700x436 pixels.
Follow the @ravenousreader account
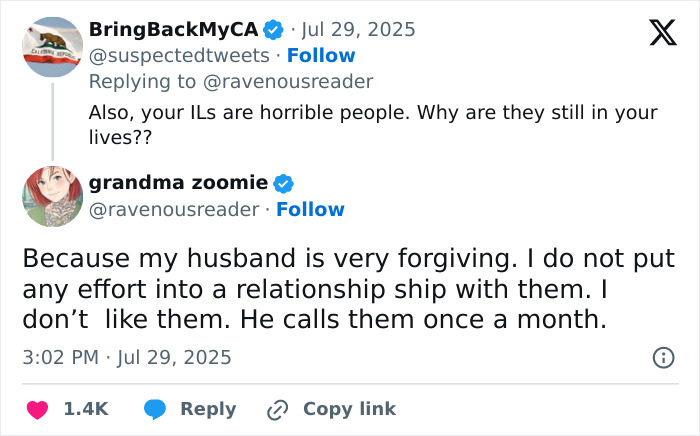pos(310,209)
